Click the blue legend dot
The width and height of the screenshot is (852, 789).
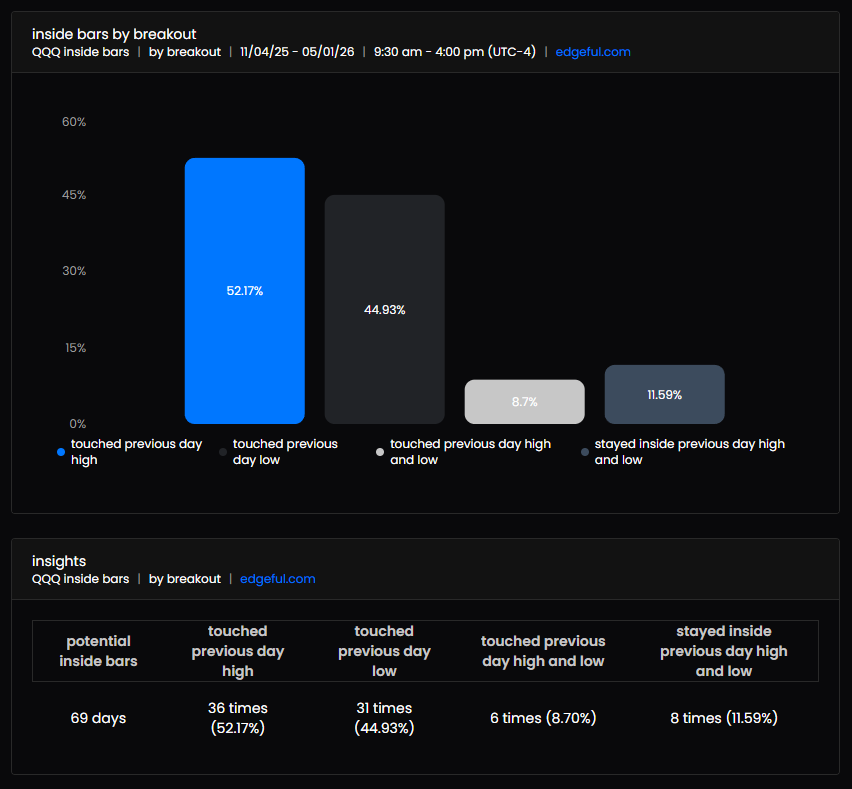[x=61, y=452]
